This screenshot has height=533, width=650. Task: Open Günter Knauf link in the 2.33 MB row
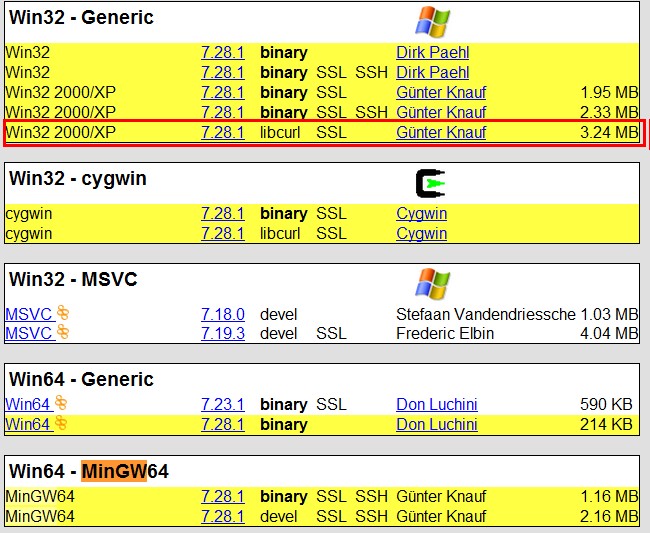(441, 112)
